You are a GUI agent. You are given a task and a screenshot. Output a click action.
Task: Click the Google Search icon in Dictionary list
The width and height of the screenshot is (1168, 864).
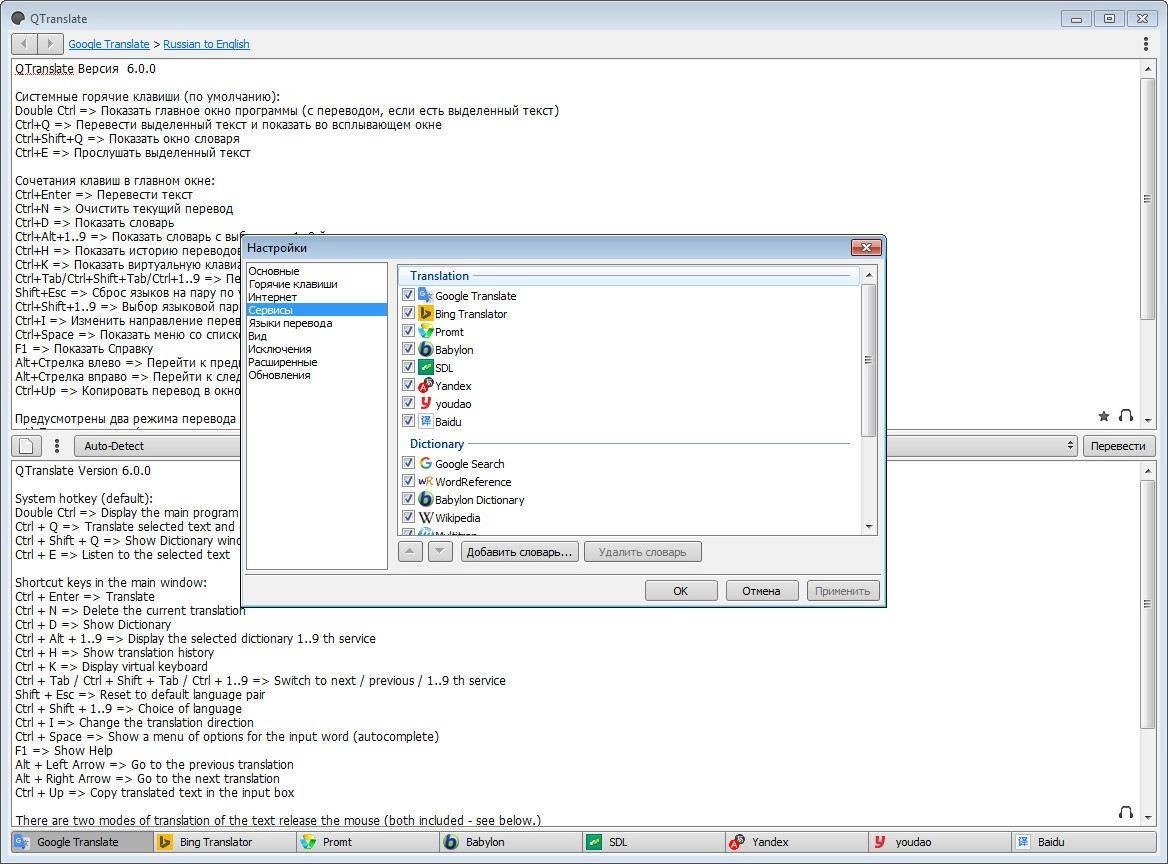(425, 463)
